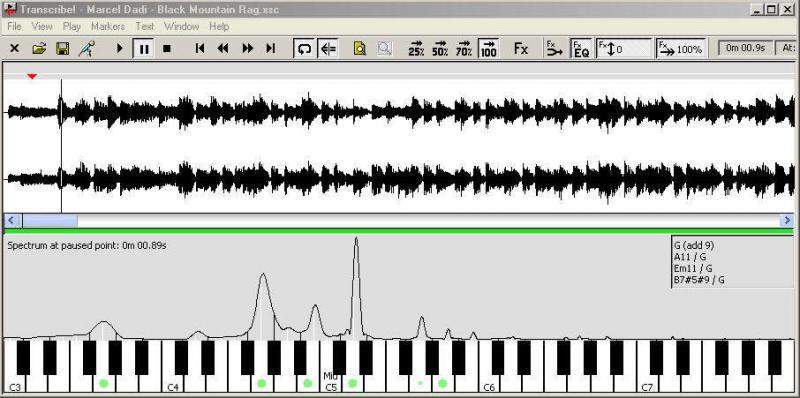Open the Markers menu
The height and width of the screenshot is (398, 800).
pyautogui.click(x=108, y=27)
